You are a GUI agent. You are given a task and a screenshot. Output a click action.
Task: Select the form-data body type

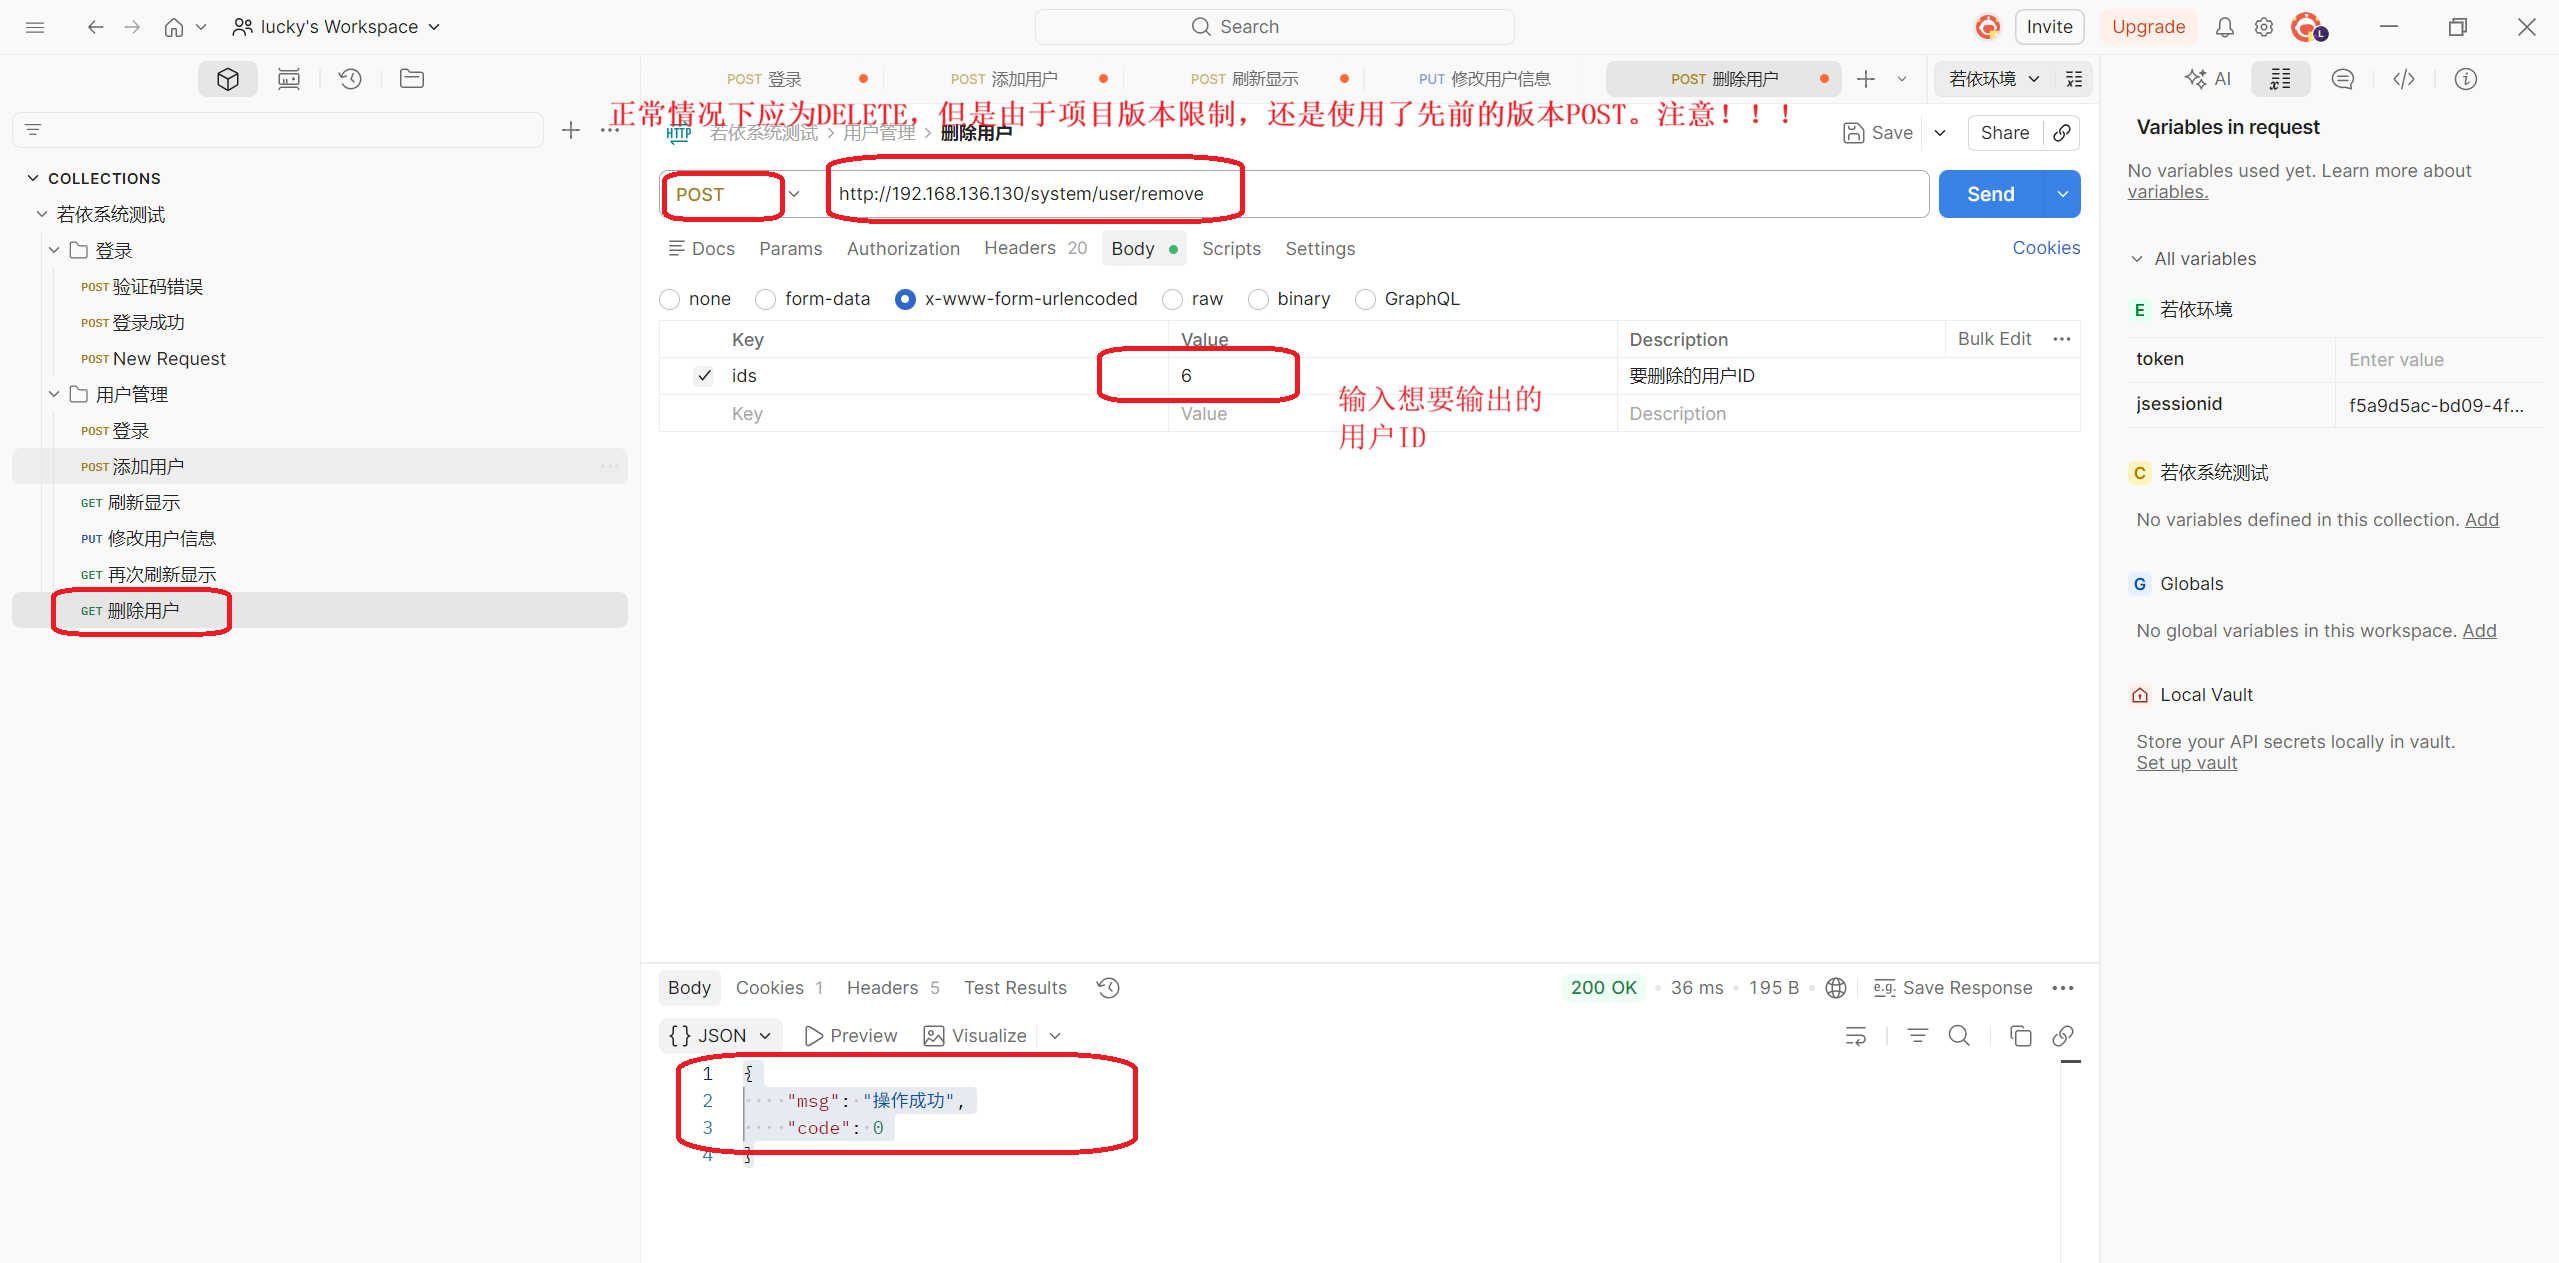(766, 299)
